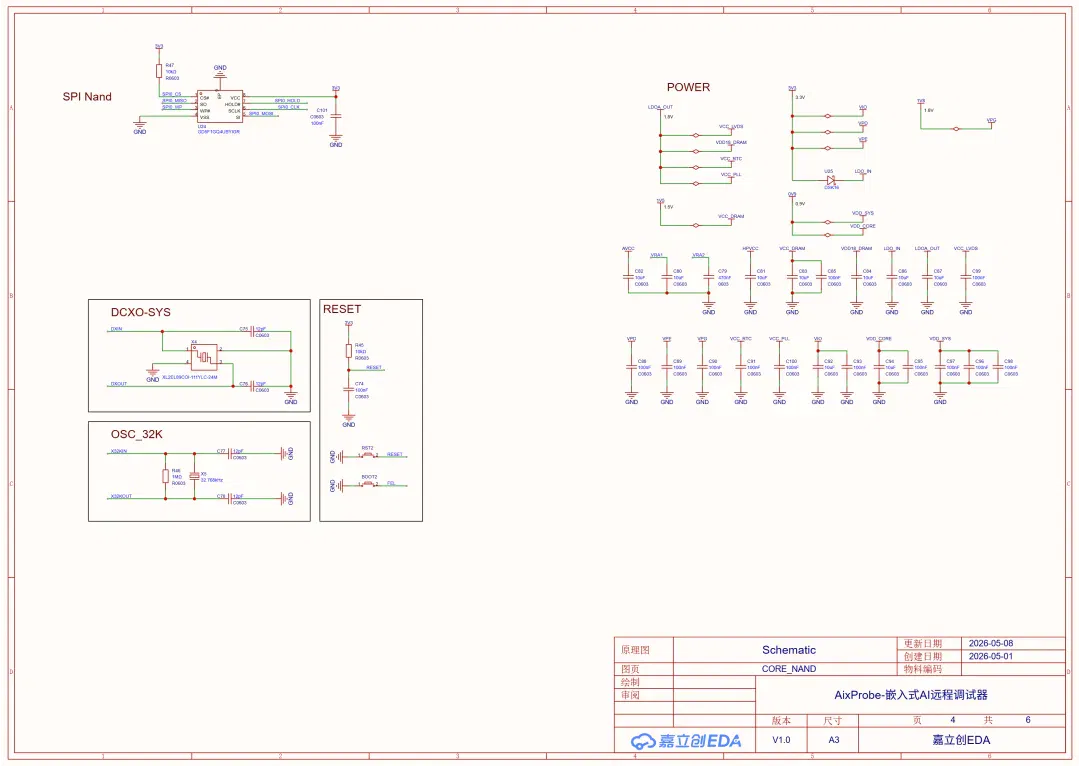Viewport: 1080px width, 766px height.
Task: Click the R48 1MΩ resistor symbol
Action: pos(165,475)
